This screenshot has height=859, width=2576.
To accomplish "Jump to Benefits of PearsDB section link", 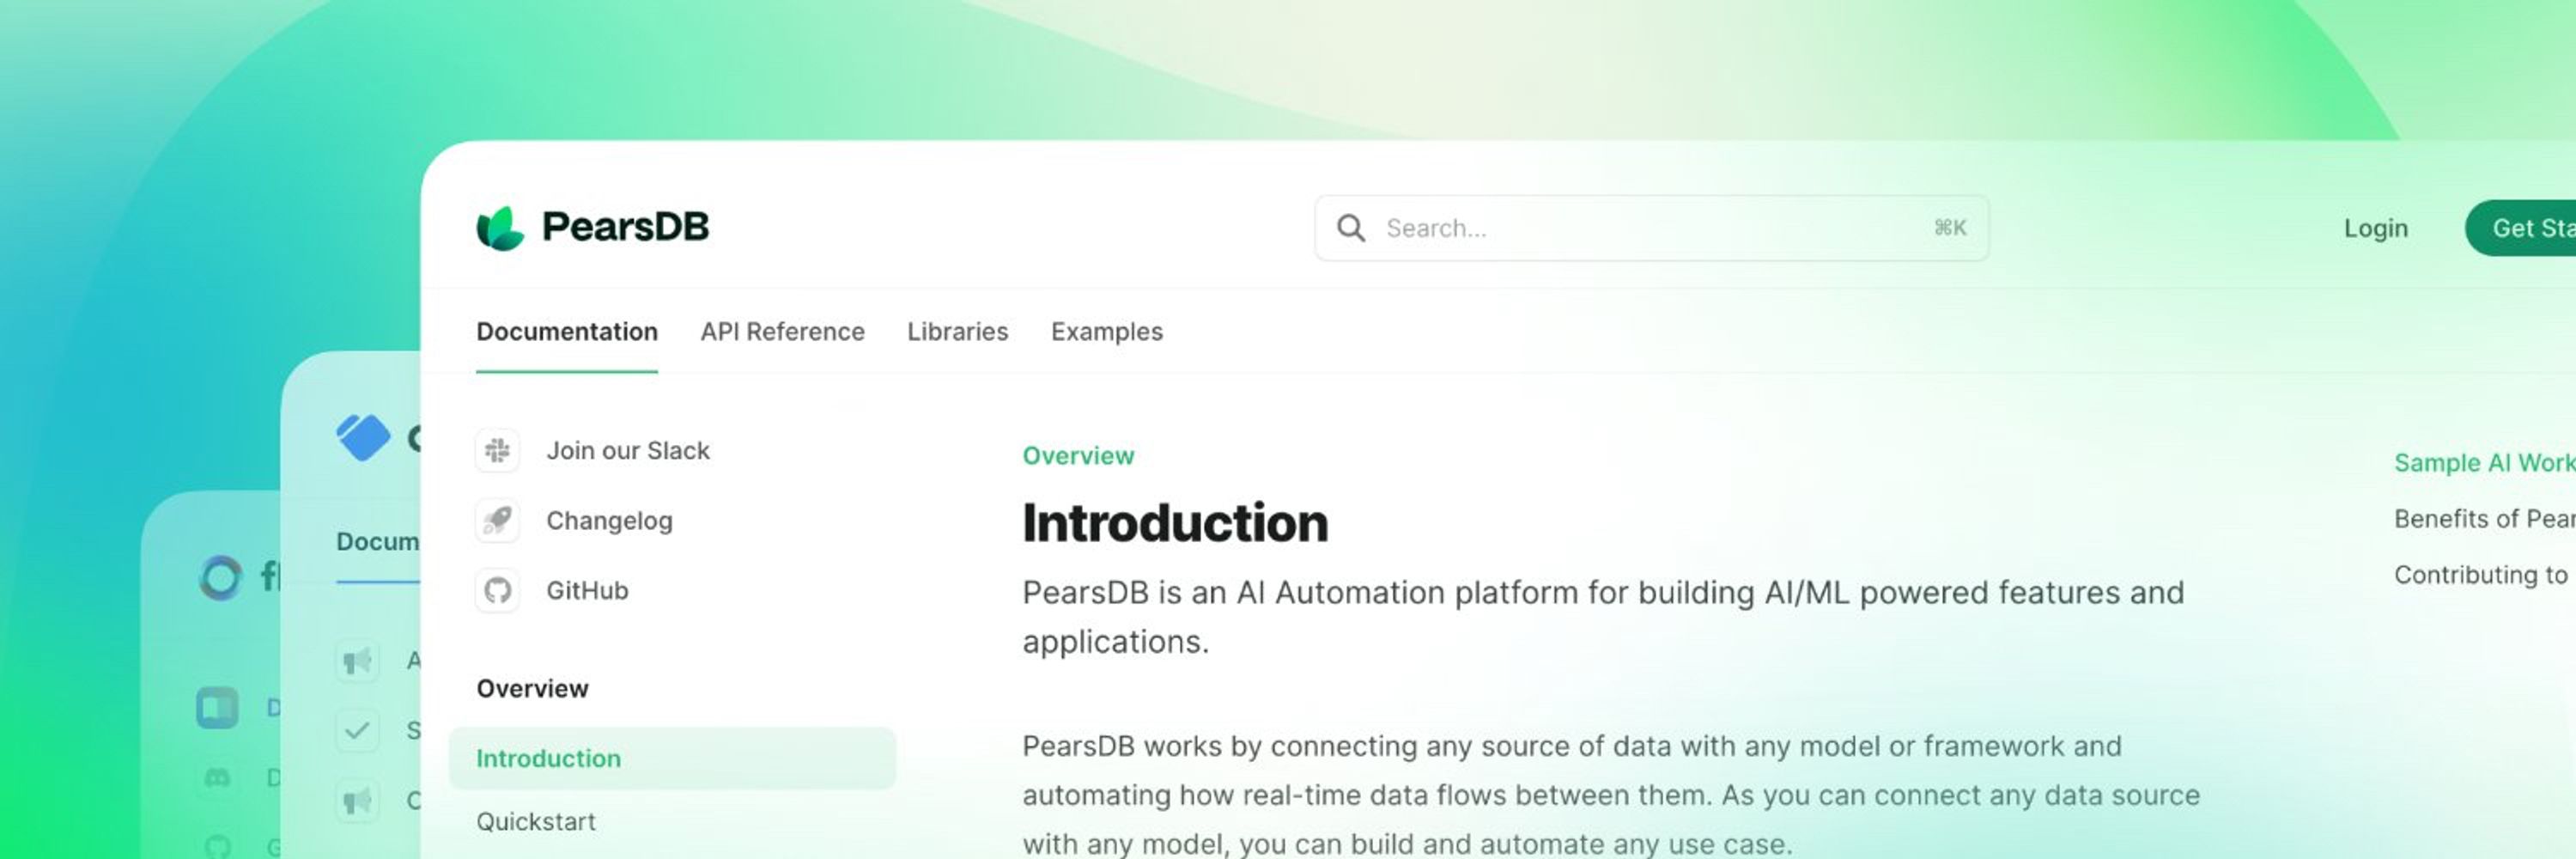I will click(2485, 519).
